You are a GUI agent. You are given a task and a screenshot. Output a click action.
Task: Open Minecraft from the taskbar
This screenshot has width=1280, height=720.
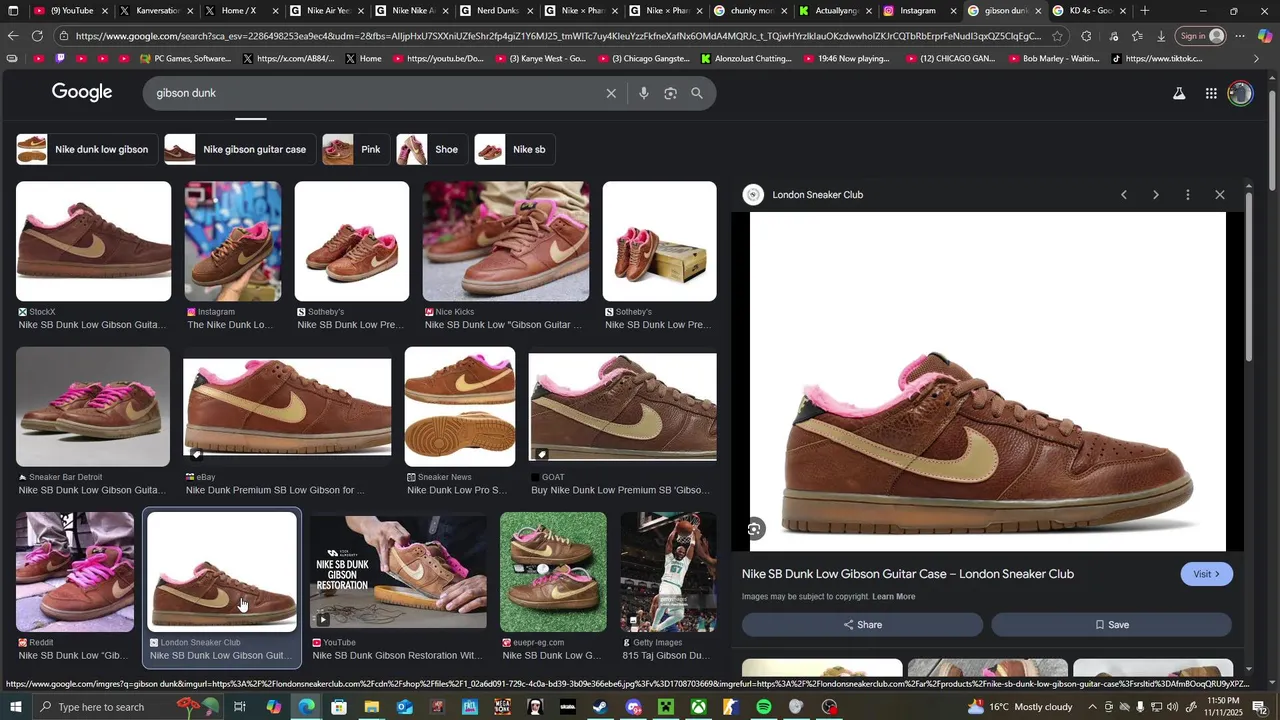666,707
